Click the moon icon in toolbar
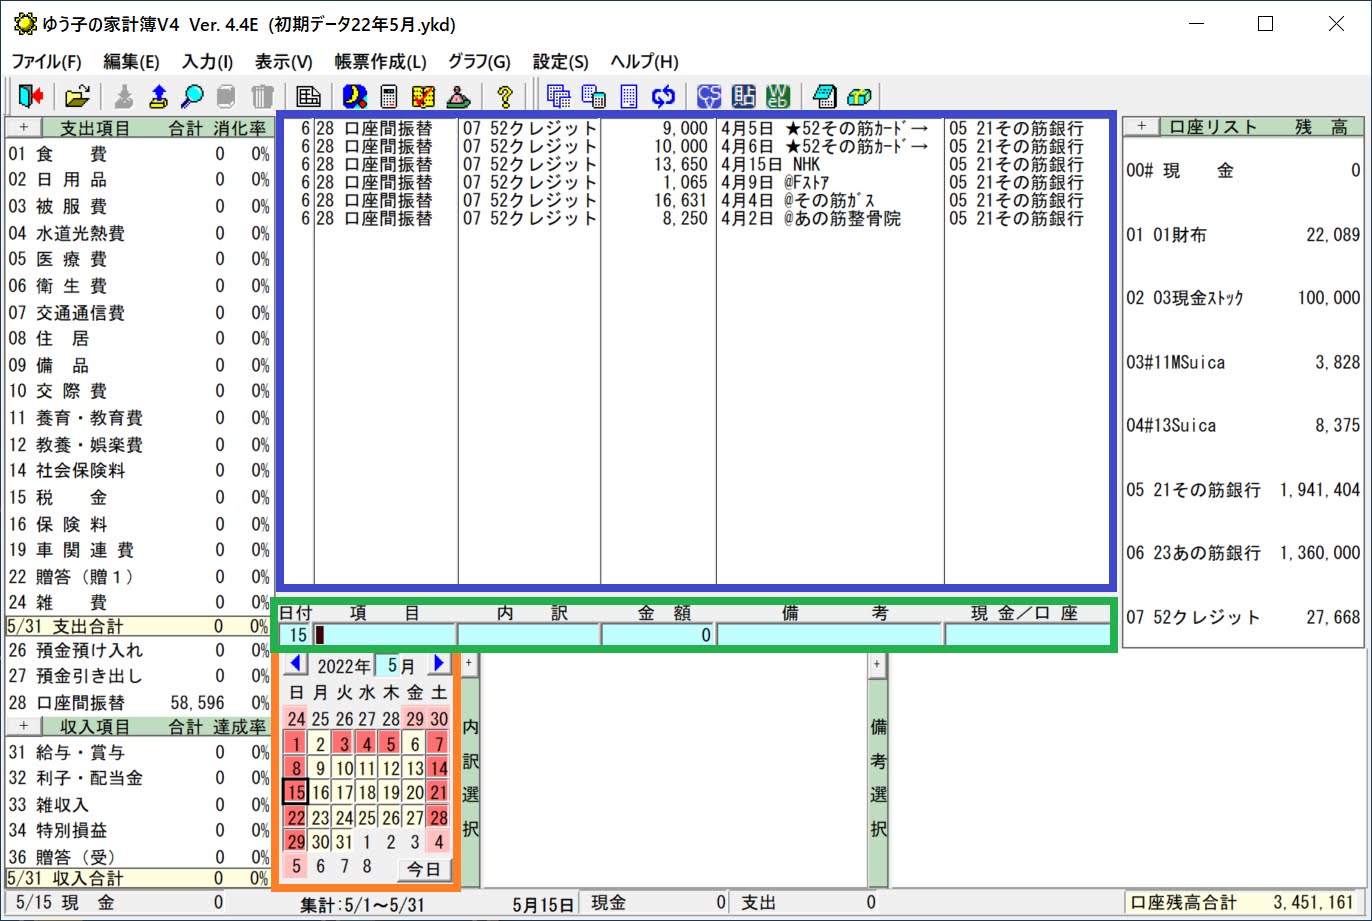 (354, 96)
